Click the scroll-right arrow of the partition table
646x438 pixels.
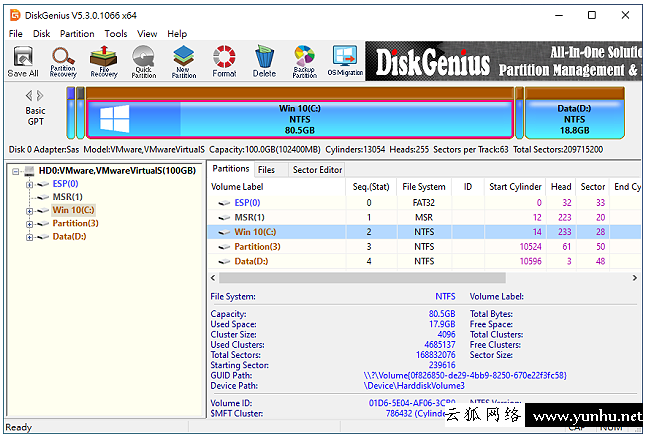click(635, 278)
